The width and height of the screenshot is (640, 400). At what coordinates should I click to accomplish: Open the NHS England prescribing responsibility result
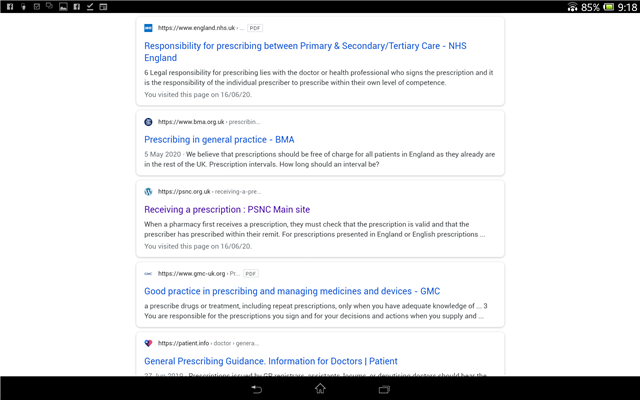point(305,51)
